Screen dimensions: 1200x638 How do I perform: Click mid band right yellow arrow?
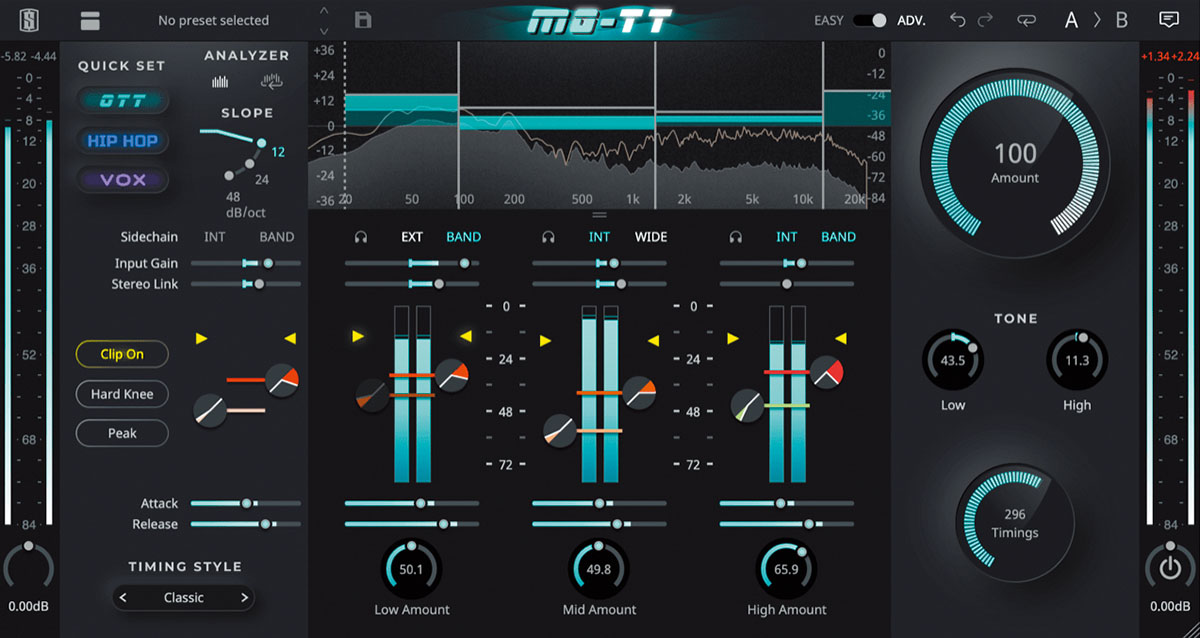click(x=653, y=341)
